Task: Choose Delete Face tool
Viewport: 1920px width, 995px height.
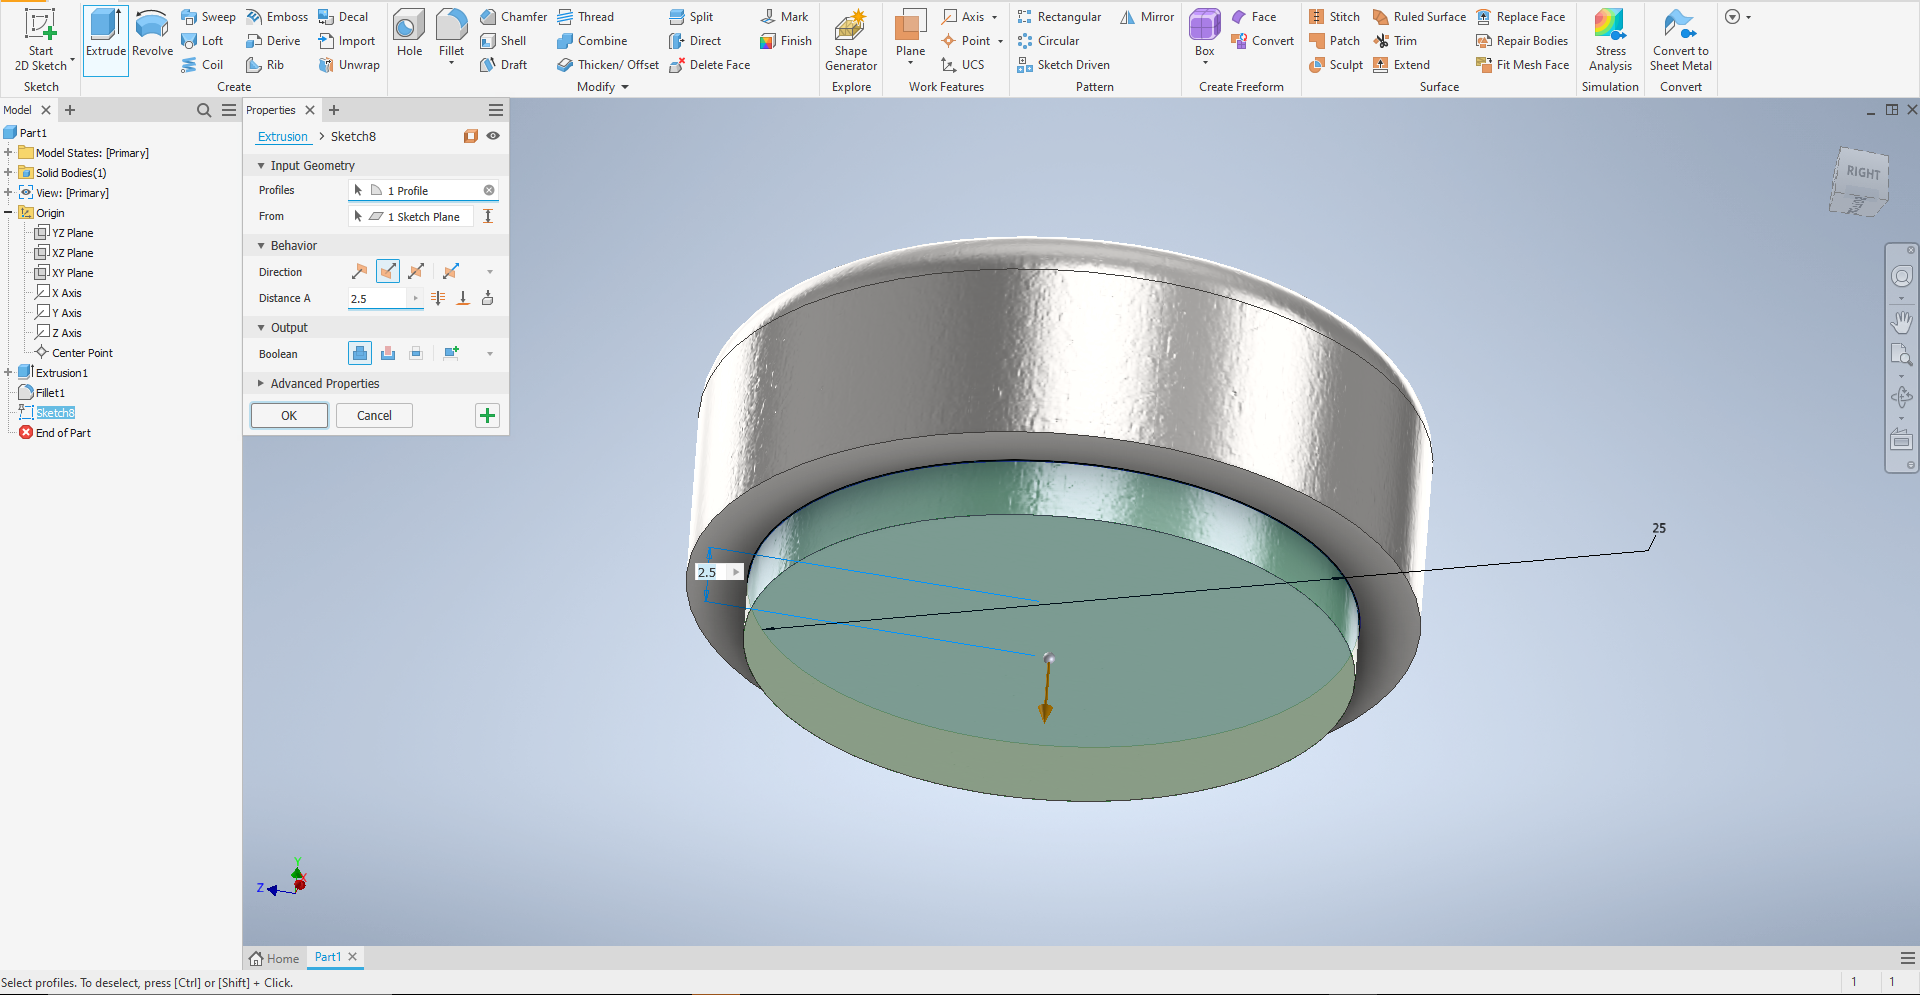Action: [709, 65]
